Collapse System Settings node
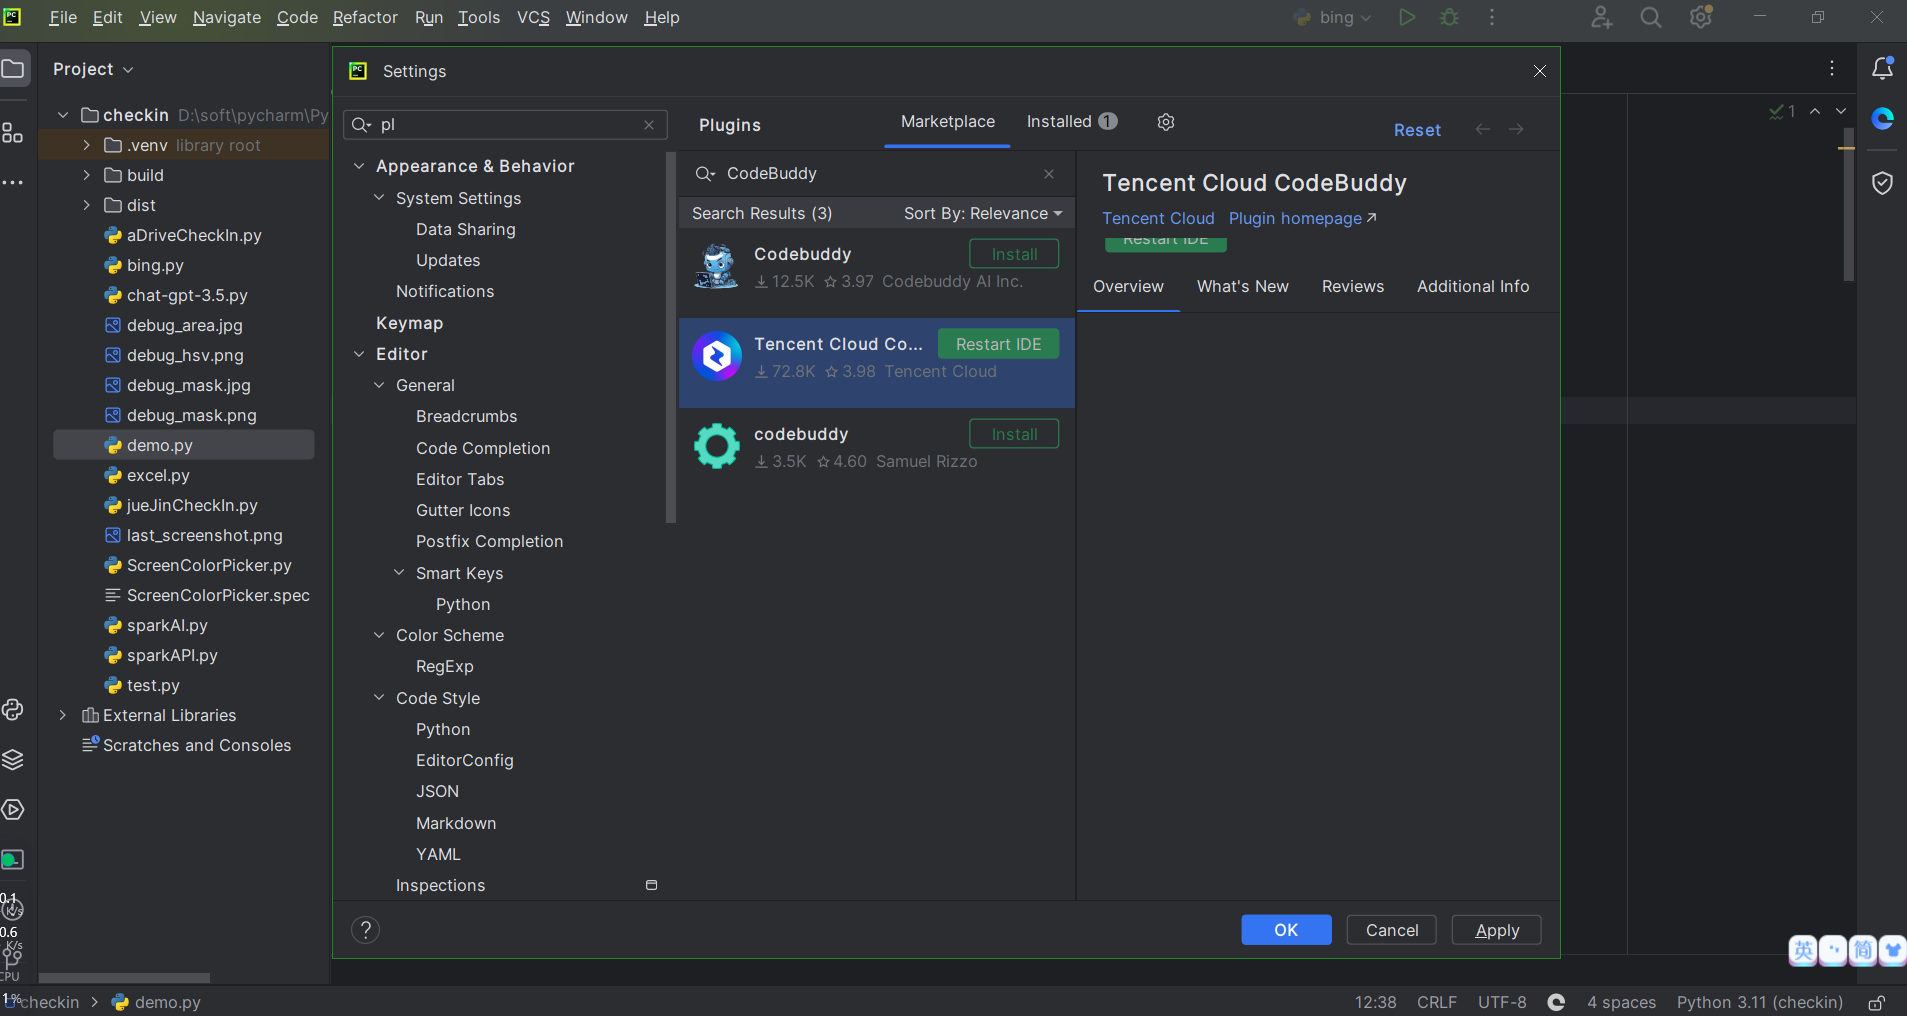 tap(379, 198)
